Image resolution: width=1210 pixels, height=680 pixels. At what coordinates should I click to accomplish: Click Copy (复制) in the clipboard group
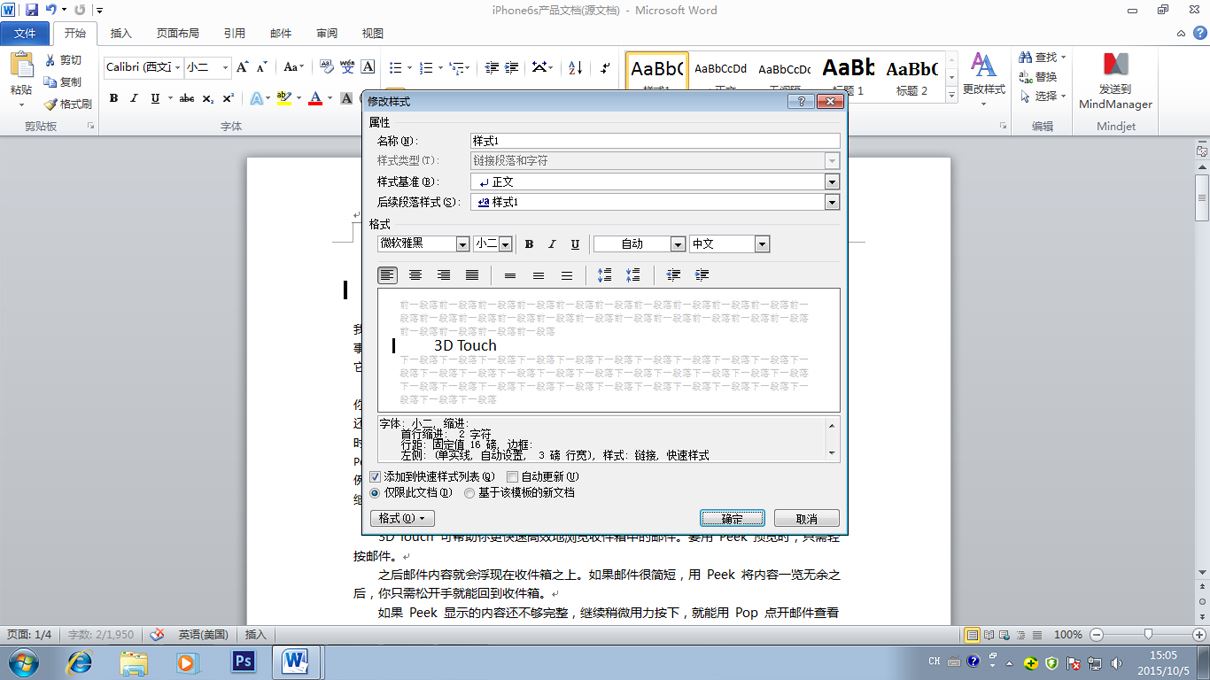[x=63, y=82]
